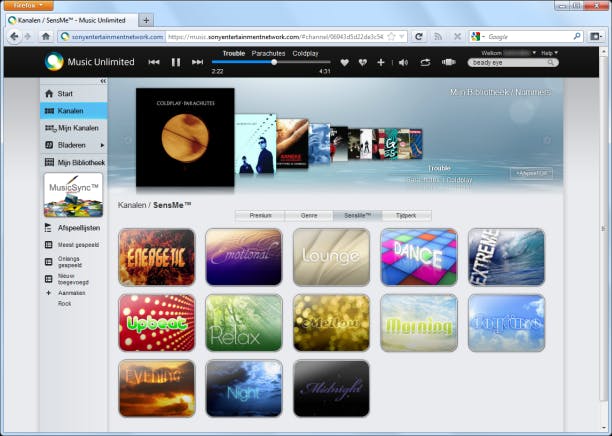The image size is (612, 436).
Task: Mute the volume speaker icon
Action: tap(403, 62)
